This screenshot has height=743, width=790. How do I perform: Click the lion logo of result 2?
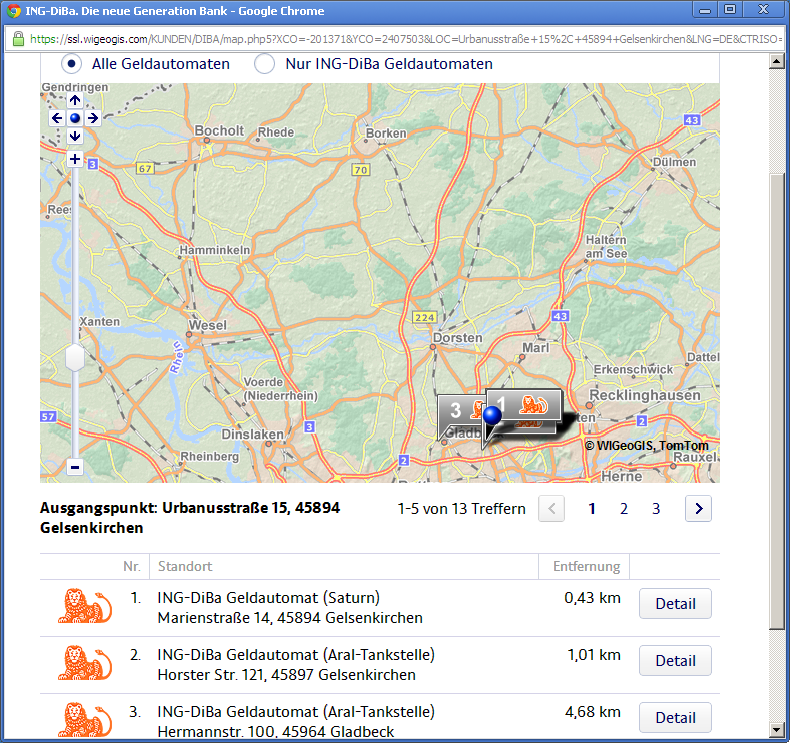click(85, 663)
